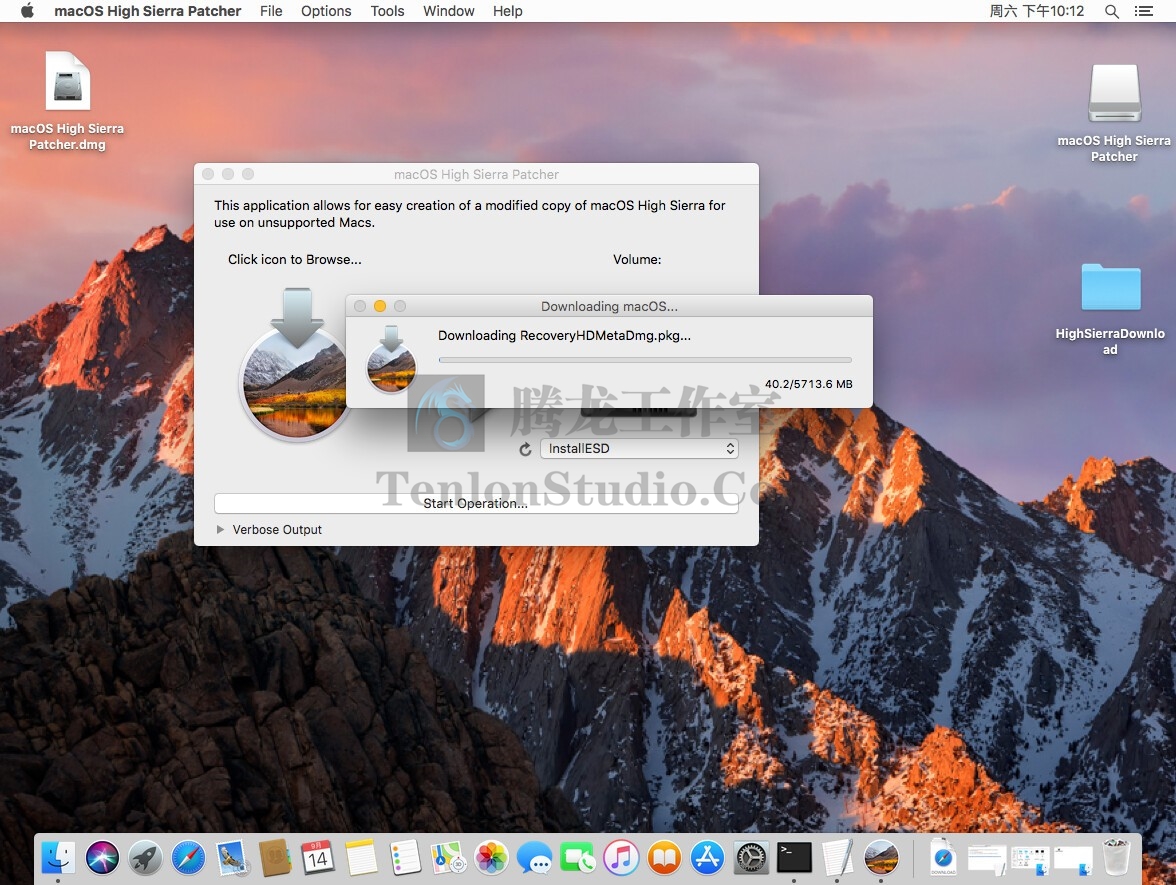Screen dimensions: 1176x885
Task: Open the macOS High Sierra Patcher app menu
Action: [148, 10]
